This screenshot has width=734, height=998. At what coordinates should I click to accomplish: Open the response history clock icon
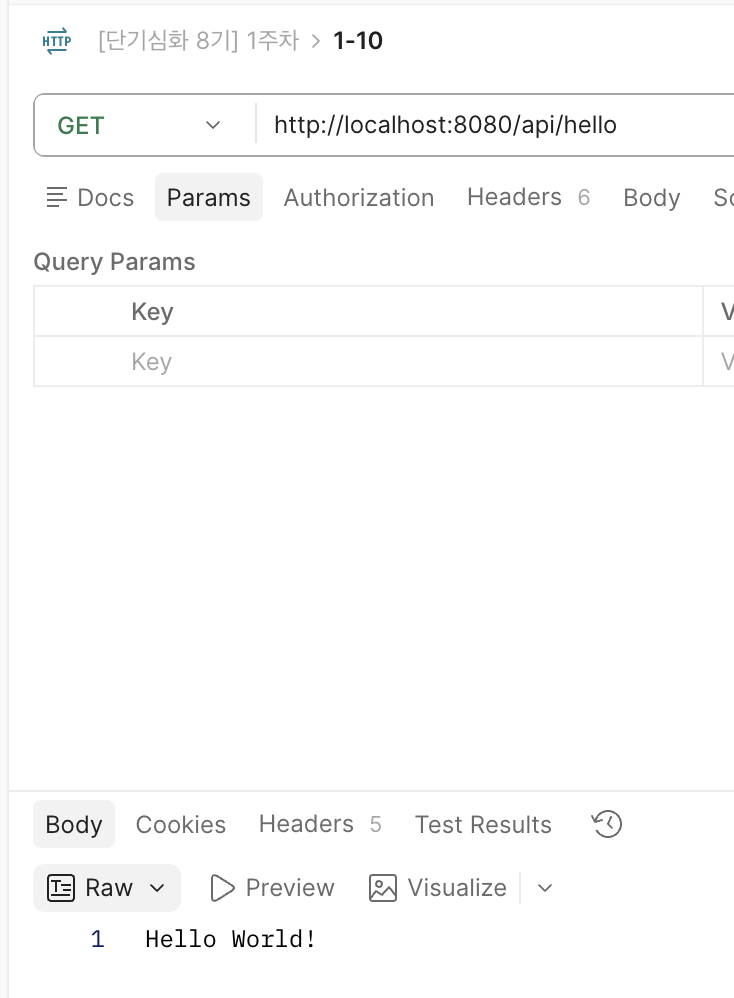coord(607,824)
